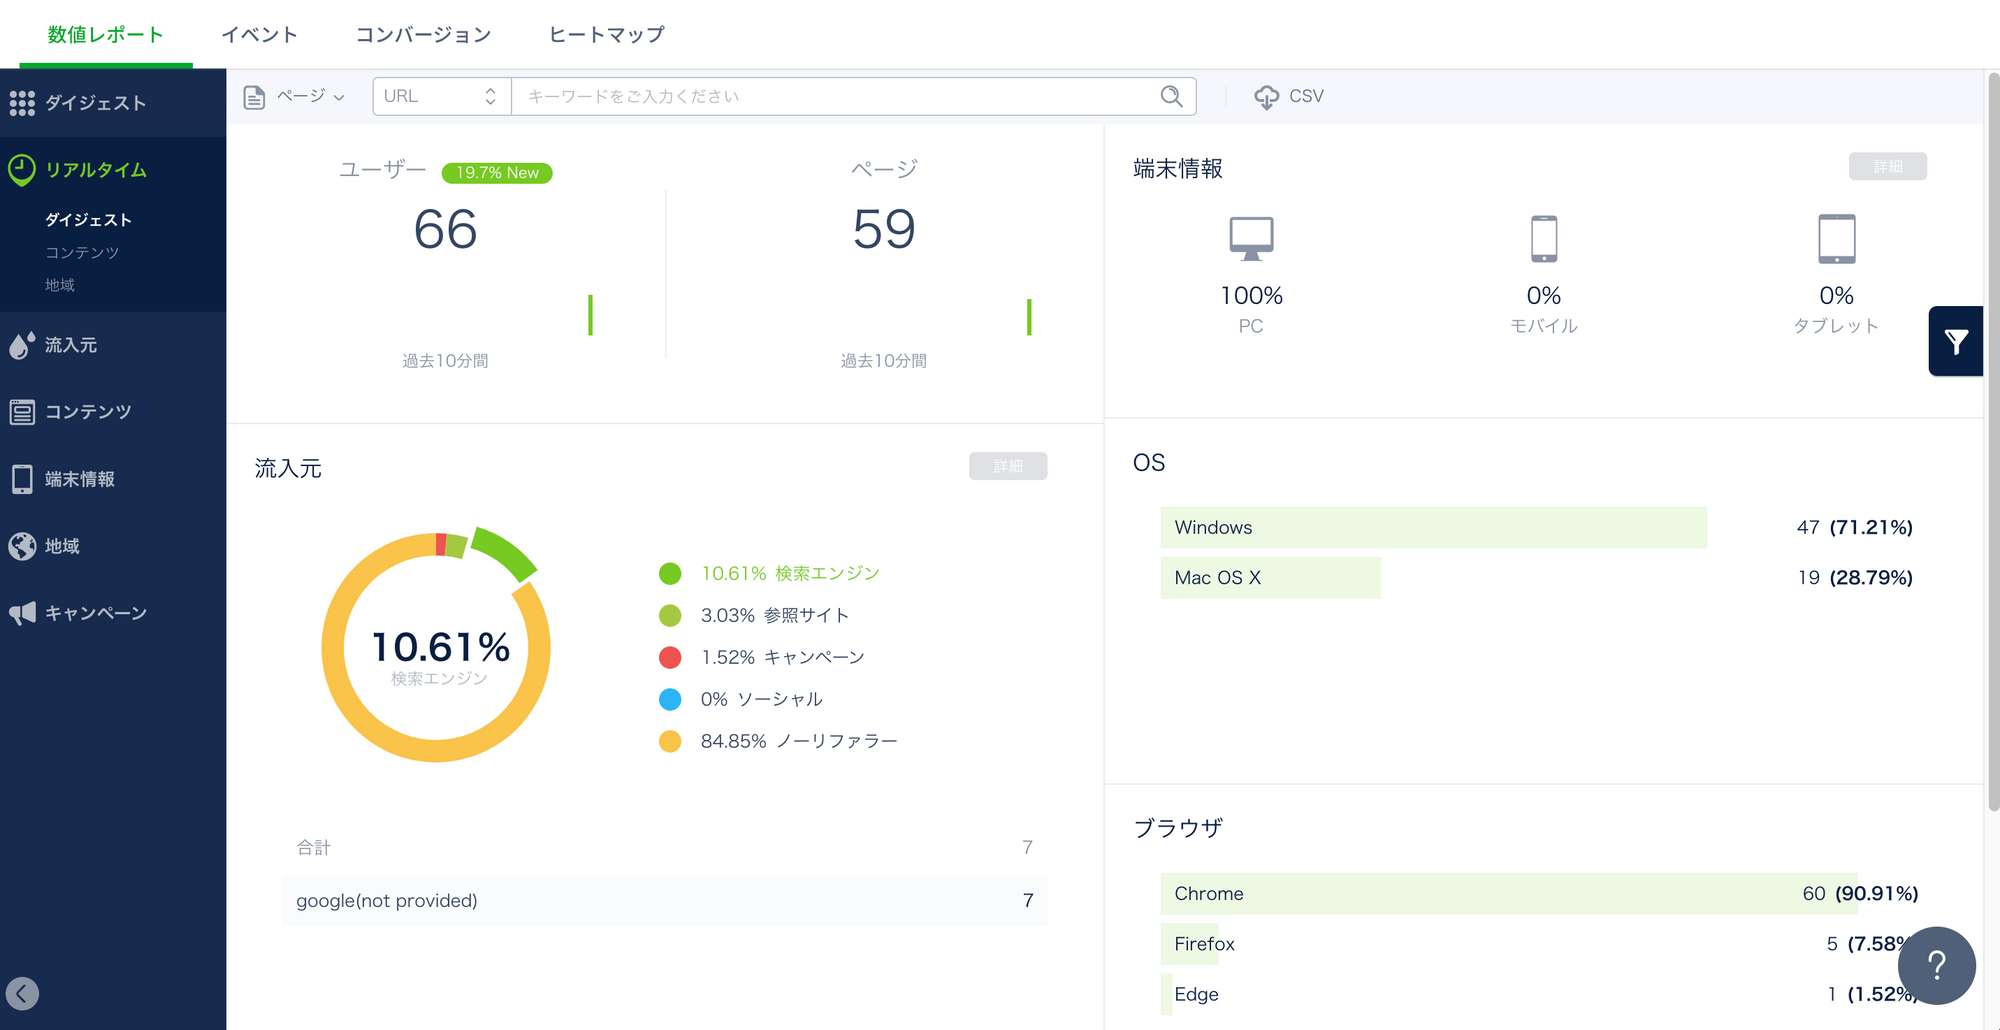The image size is (2000, 1030).
Task: Click the search magnifier icon
Action: coord(1171,96)
